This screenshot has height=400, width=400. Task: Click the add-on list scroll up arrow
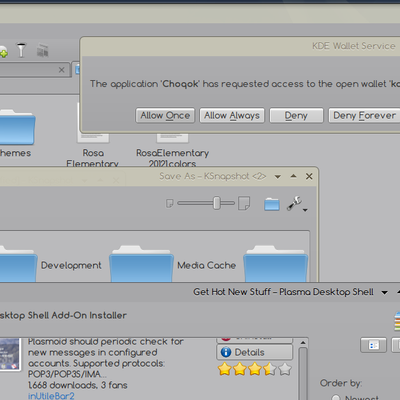pyautogui.click(x=303, y=343)
